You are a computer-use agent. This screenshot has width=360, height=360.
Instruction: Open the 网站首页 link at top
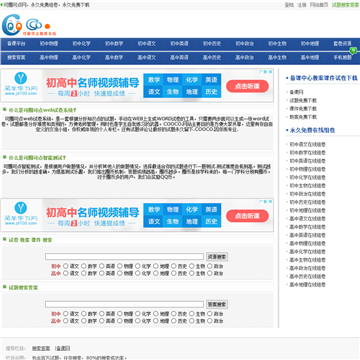point(319,5)
